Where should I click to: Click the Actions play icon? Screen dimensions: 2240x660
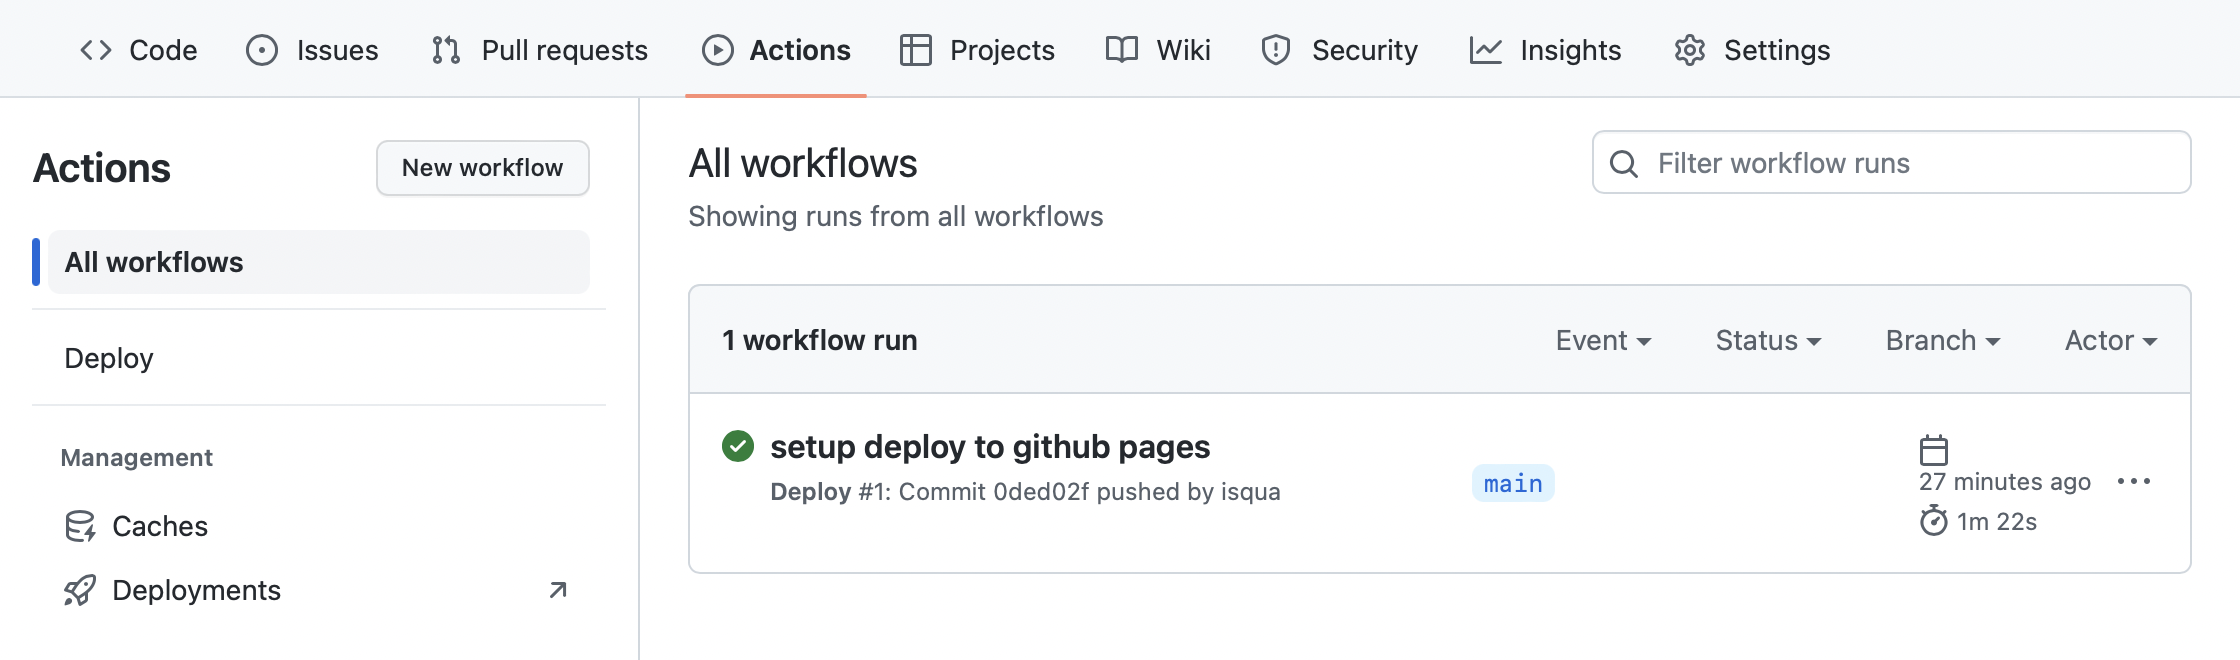pos(717,50)
